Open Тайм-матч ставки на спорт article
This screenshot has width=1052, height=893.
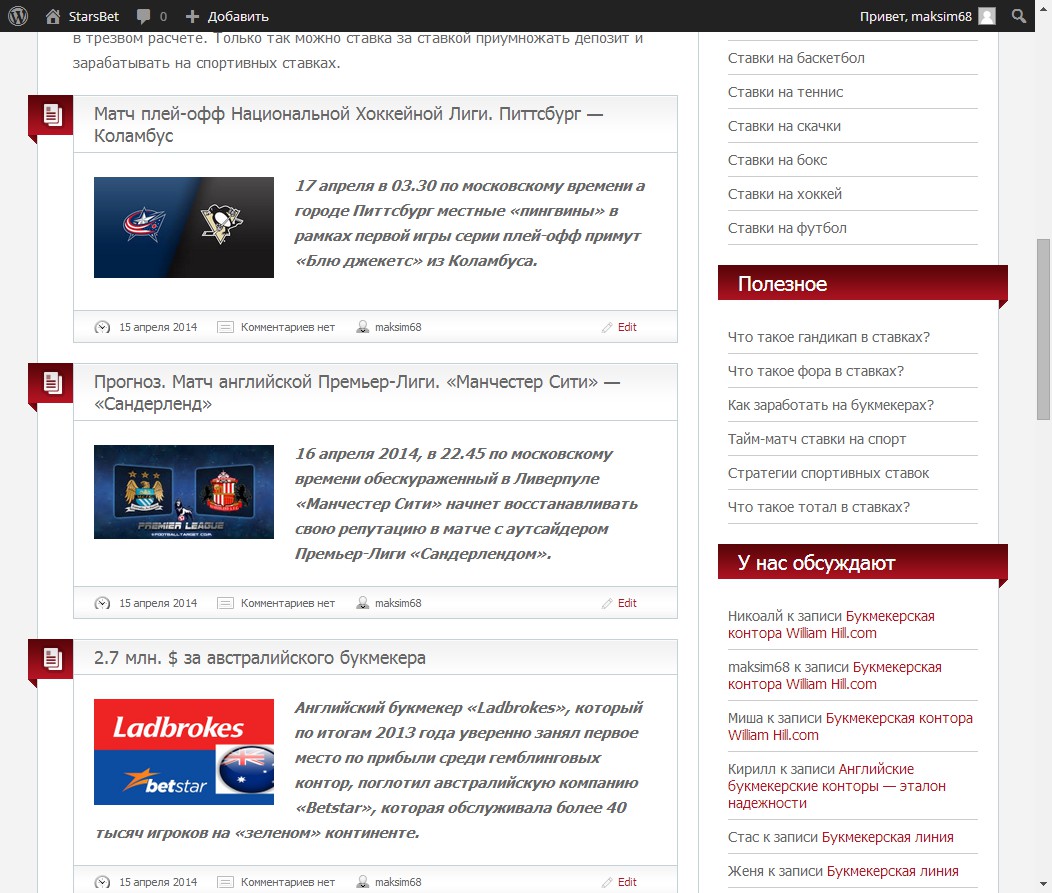(817, 439)
